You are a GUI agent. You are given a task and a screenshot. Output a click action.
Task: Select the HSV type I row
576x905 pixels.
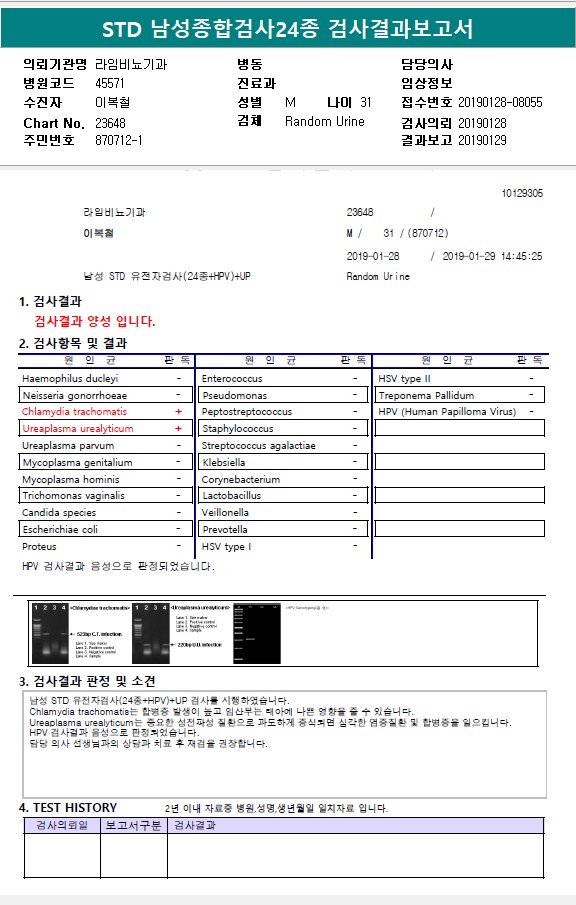[283, 547]
